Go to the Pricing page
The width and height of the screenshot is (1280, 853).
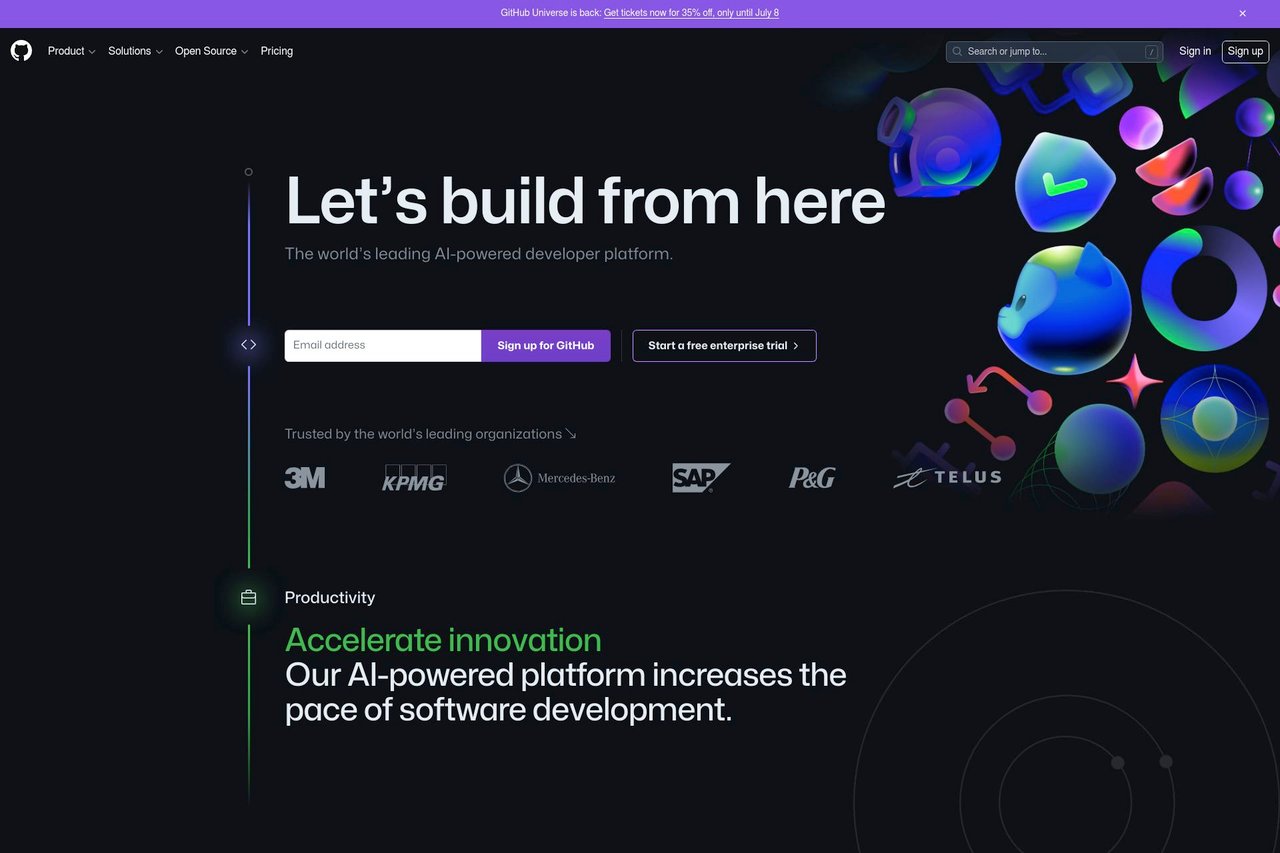coord(277,51)
